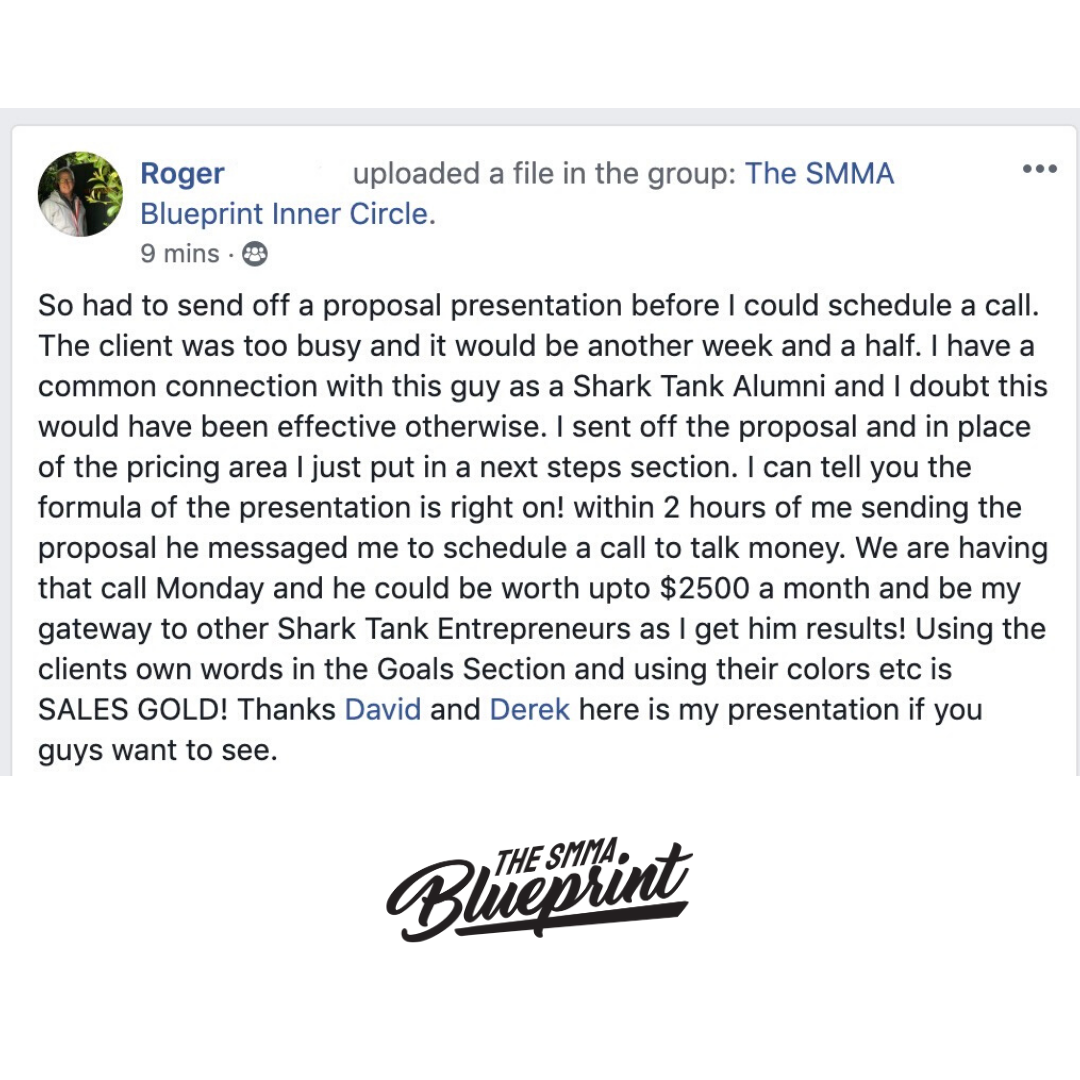Click Roger's circular profile picture
This screenshot has height=1080, width=1080.
click(x=81, y=194)
